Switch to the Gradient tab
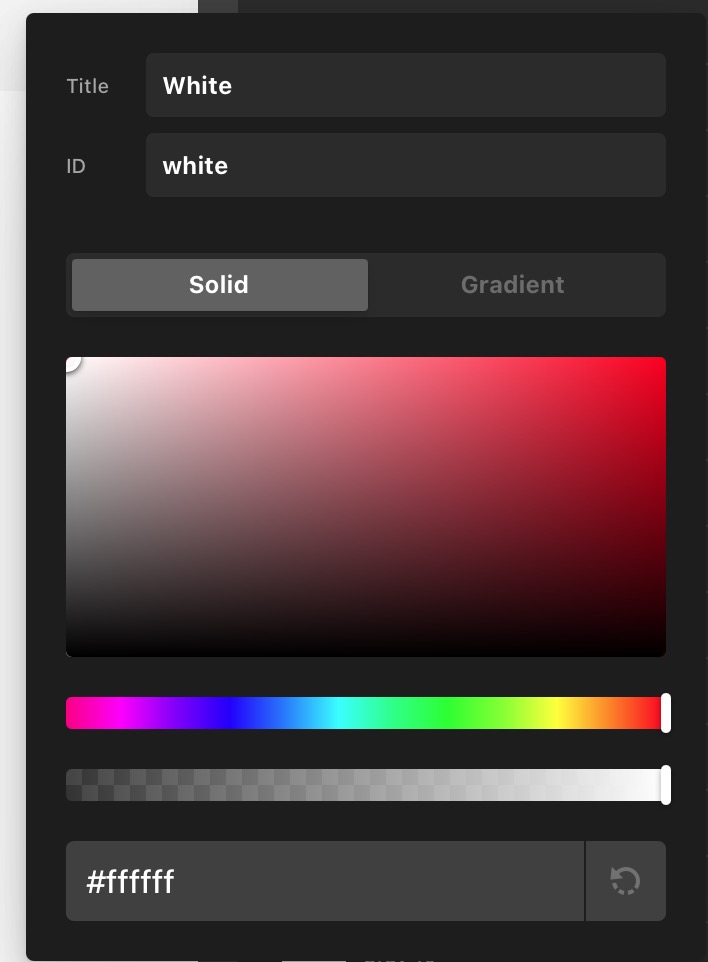The height and width of the screenshot is (962, 708). click(x=512, y=285)
